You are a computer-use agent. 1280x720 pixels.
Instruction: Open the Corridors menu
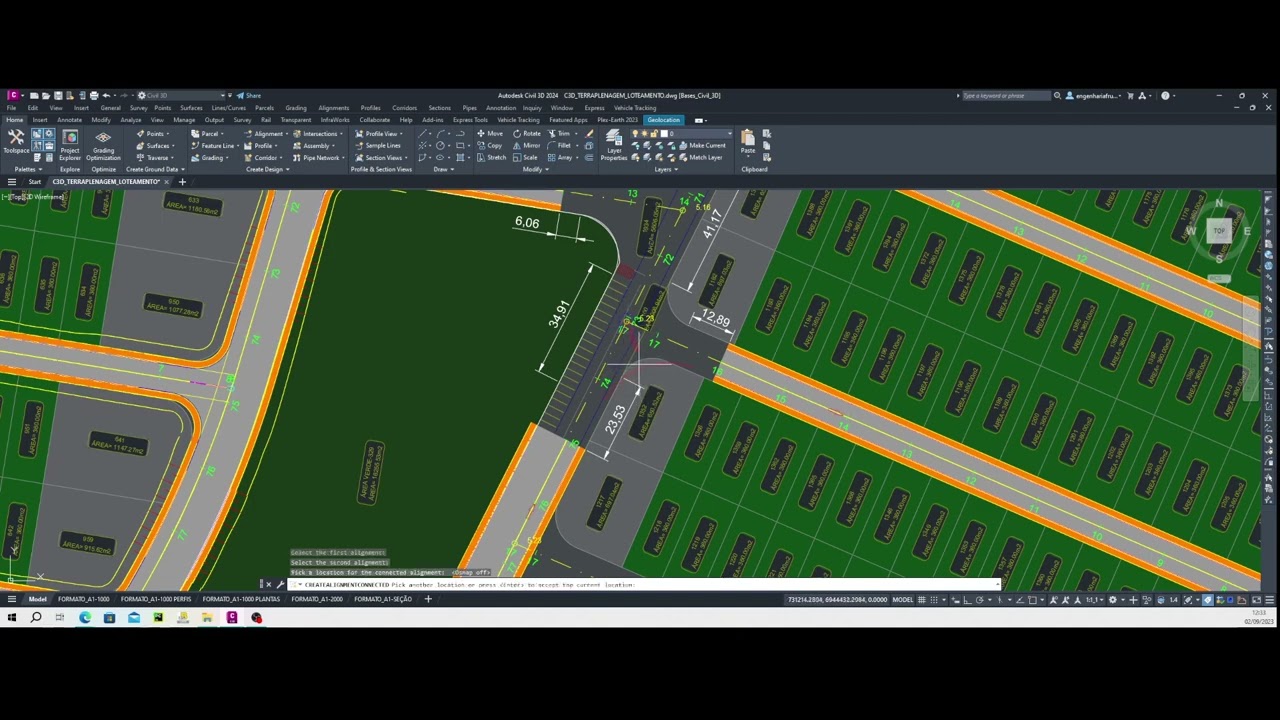pyautogui.click(x=404, y=108)
